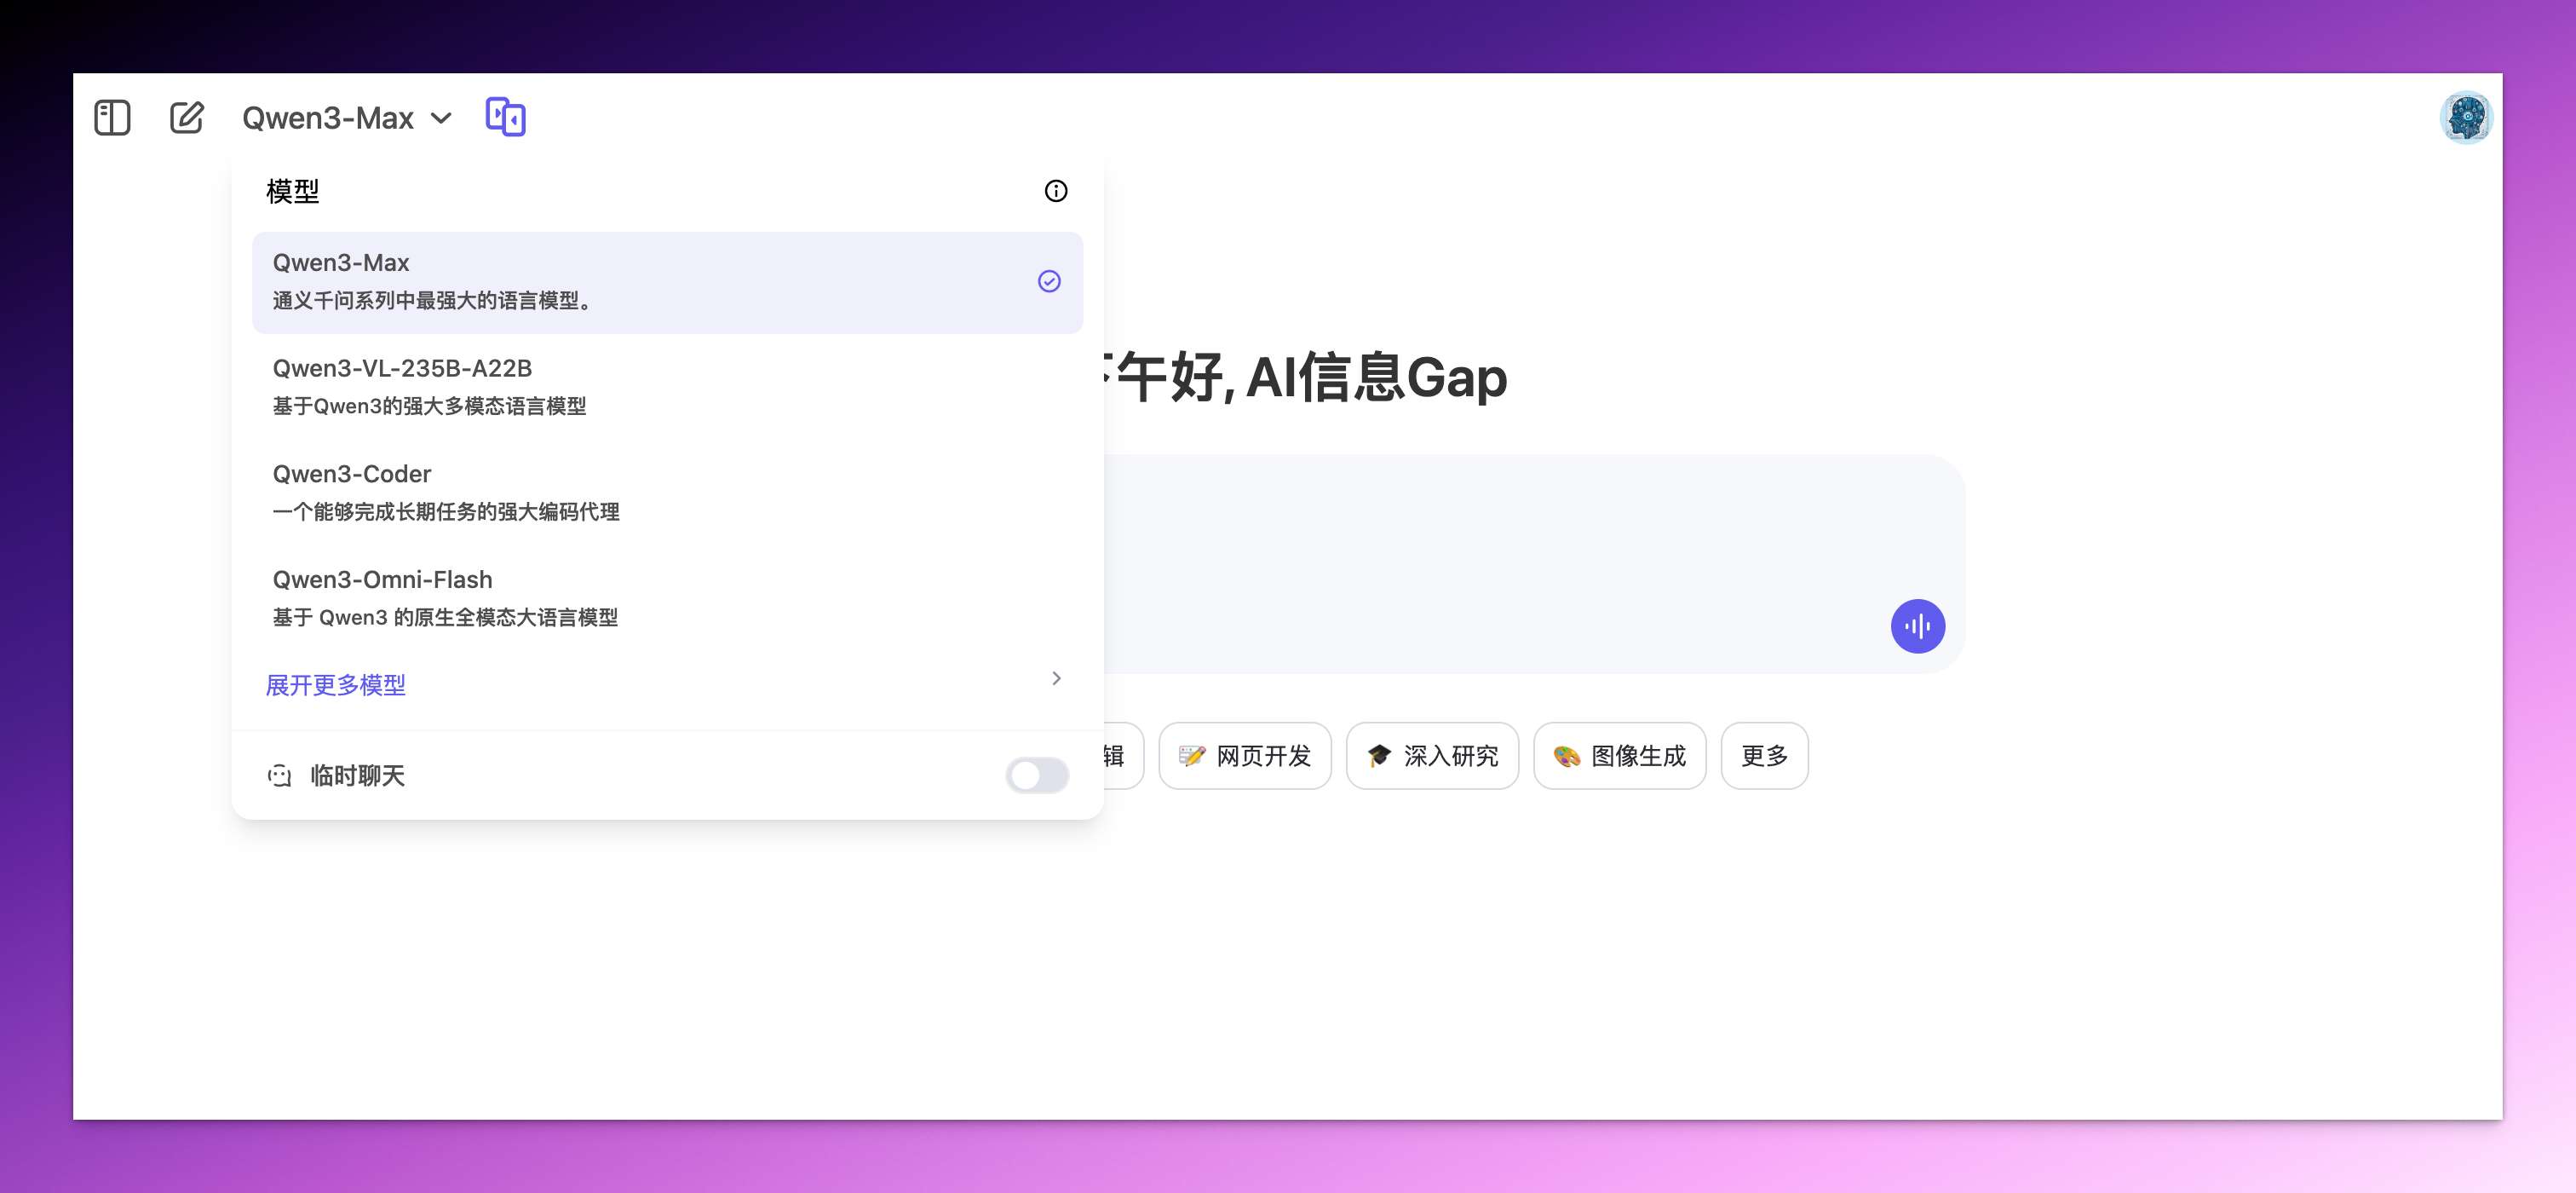2576x1193 pixels.
Task: Click the 模型 panel header text
Action: (292, 191)
